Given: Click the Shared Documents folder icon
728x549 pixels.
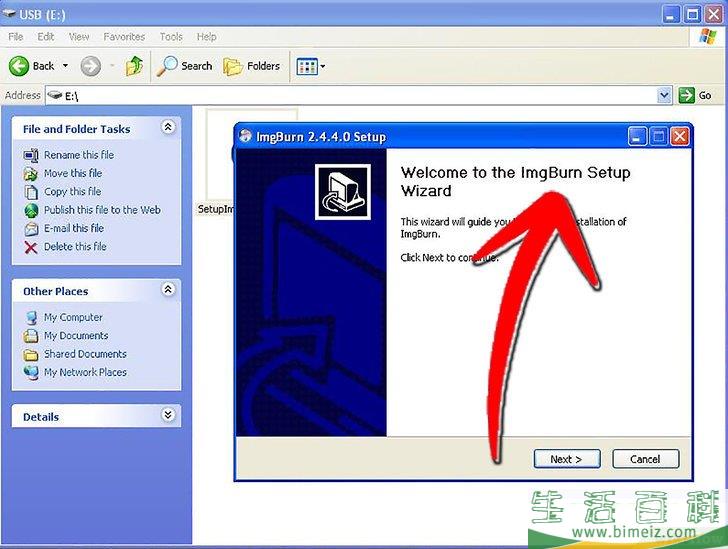Looking at the screenshot, I should 31,354.
